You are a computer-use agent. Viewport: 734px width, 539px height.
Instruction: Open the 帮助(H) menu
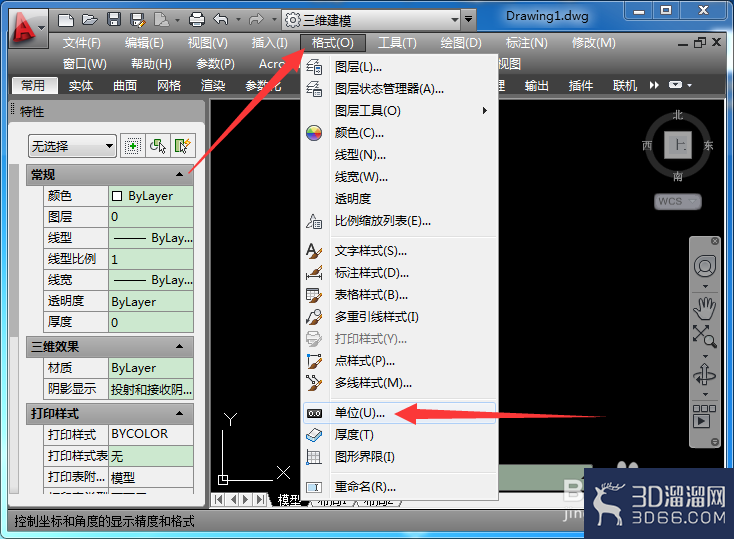point(151,64)
